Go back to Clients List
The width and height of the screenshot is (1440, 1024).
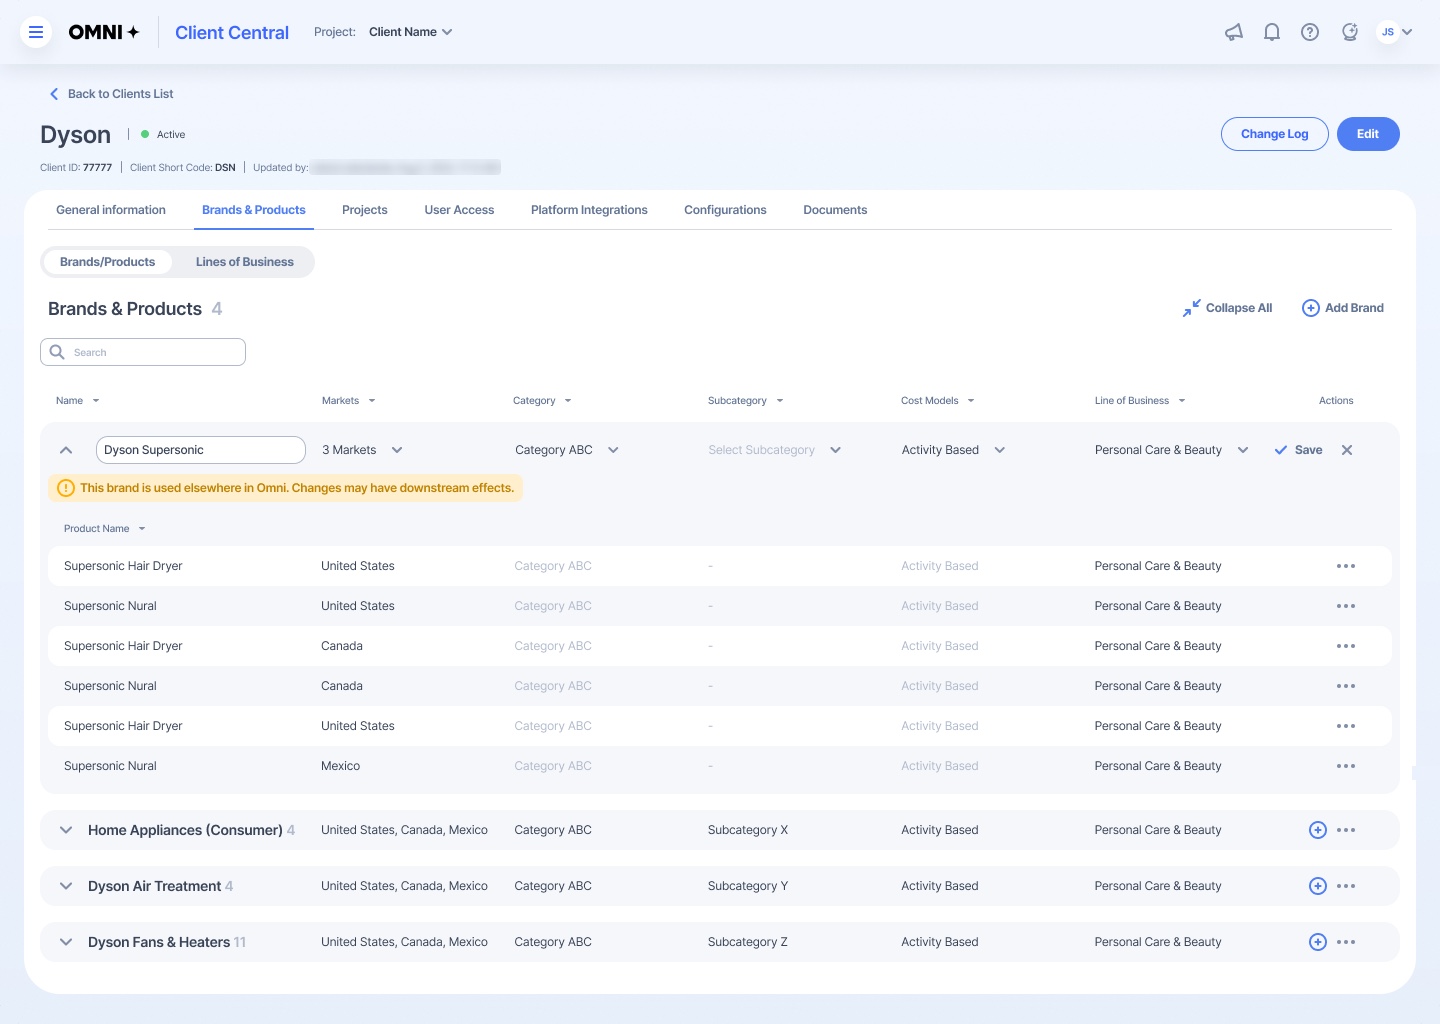111,94
